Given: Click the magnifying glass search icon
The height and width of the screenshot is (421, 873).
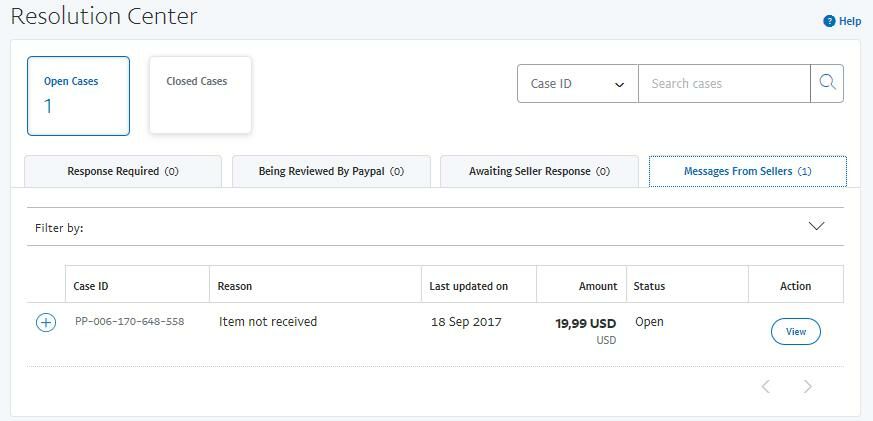Looking at the screenshot, I should point(827,84).
